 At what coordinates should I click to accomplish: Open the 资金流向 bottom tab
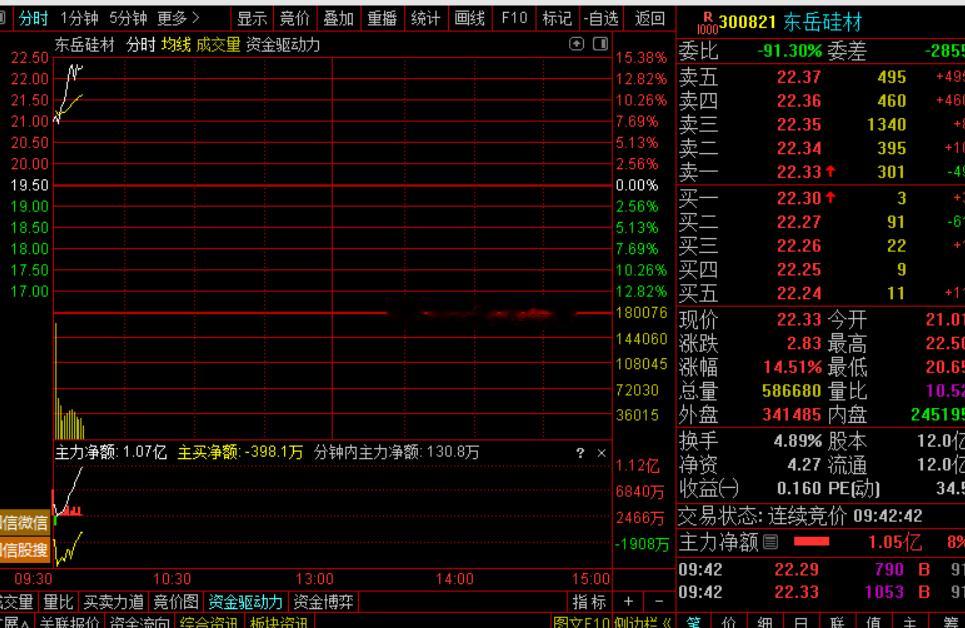(140, 622)
